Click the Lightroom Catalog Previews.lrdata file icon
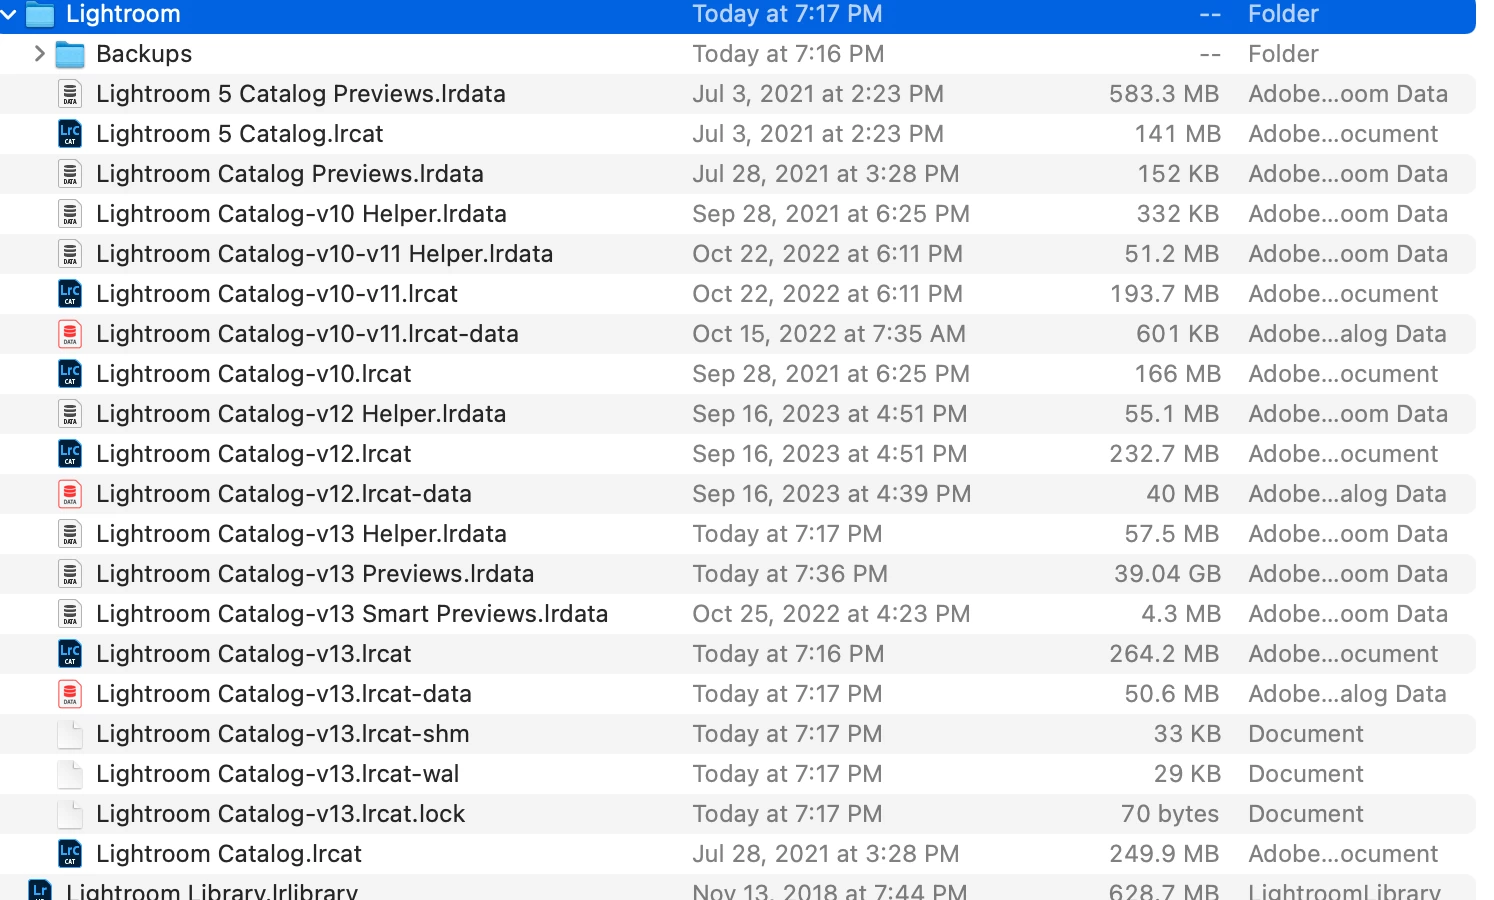1494x900 pixels. click(x=70, y=174)
